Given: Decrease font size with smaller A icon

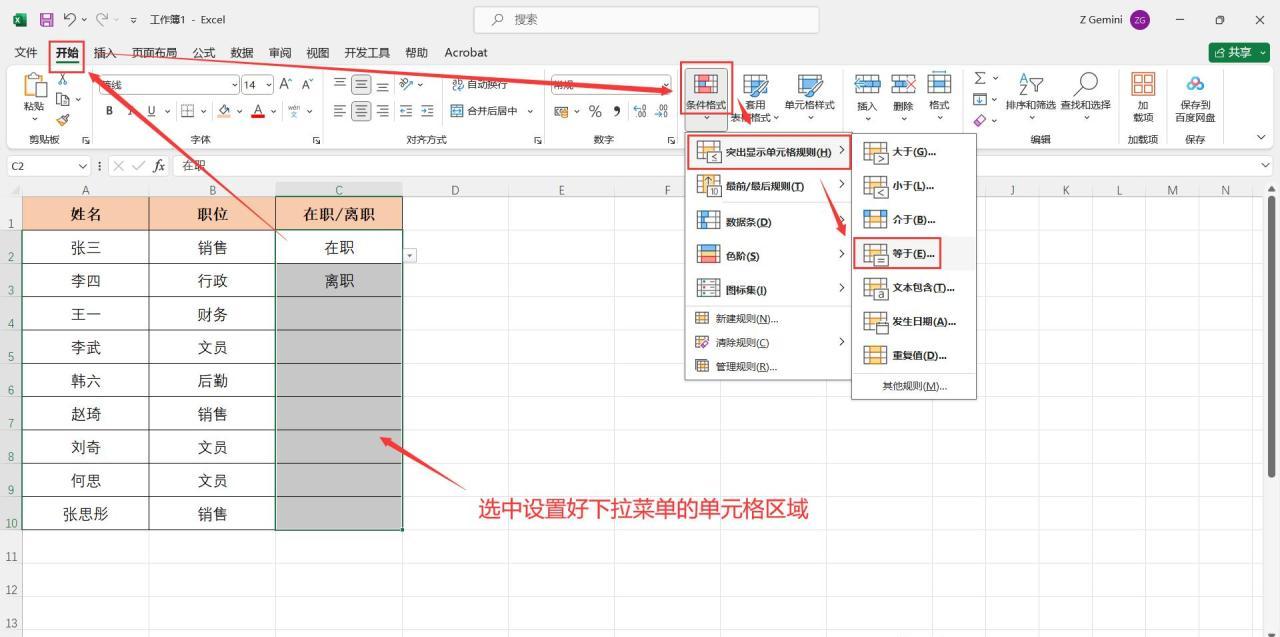Looking at the screenshot, I should click(308, 85).
